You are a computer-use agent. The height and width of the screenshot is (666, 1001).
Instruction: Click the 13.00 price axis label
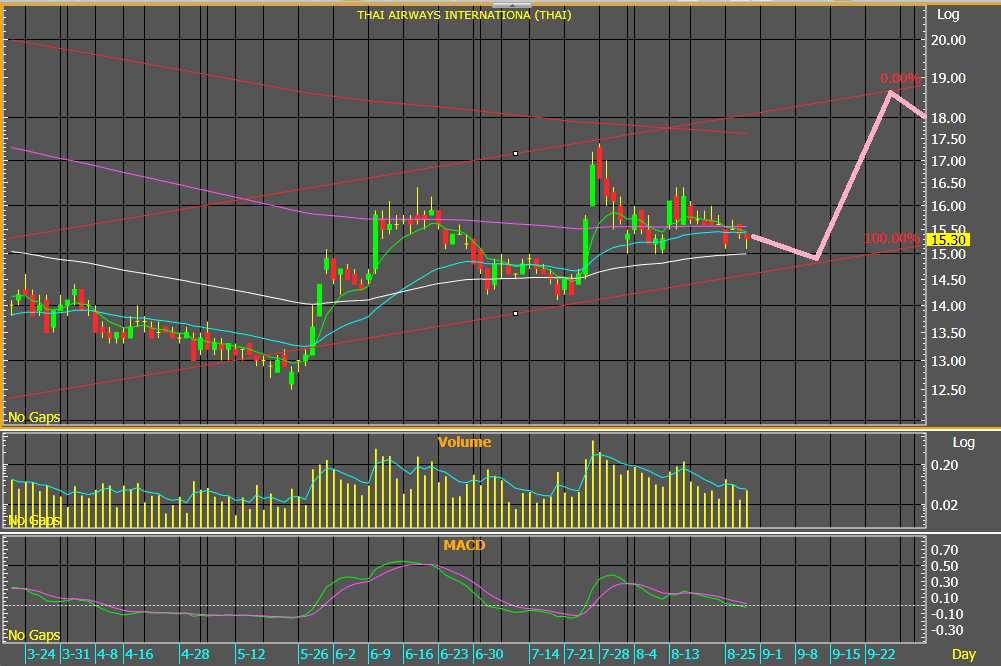[x=948, y=361]
